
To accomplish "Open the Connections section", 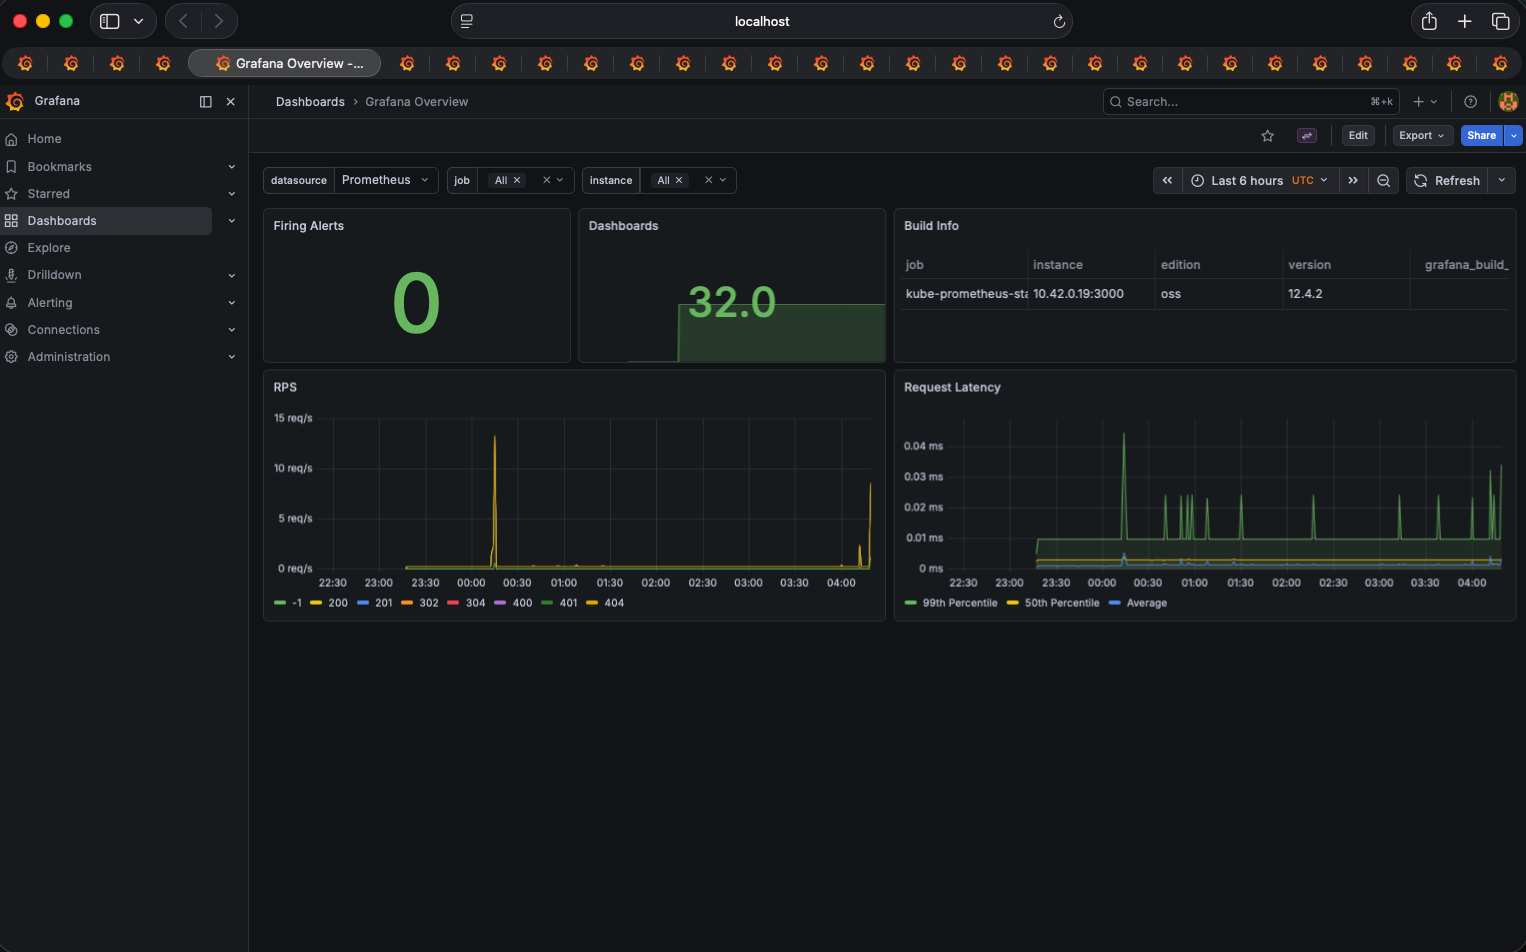I will (x=63, y=330).
